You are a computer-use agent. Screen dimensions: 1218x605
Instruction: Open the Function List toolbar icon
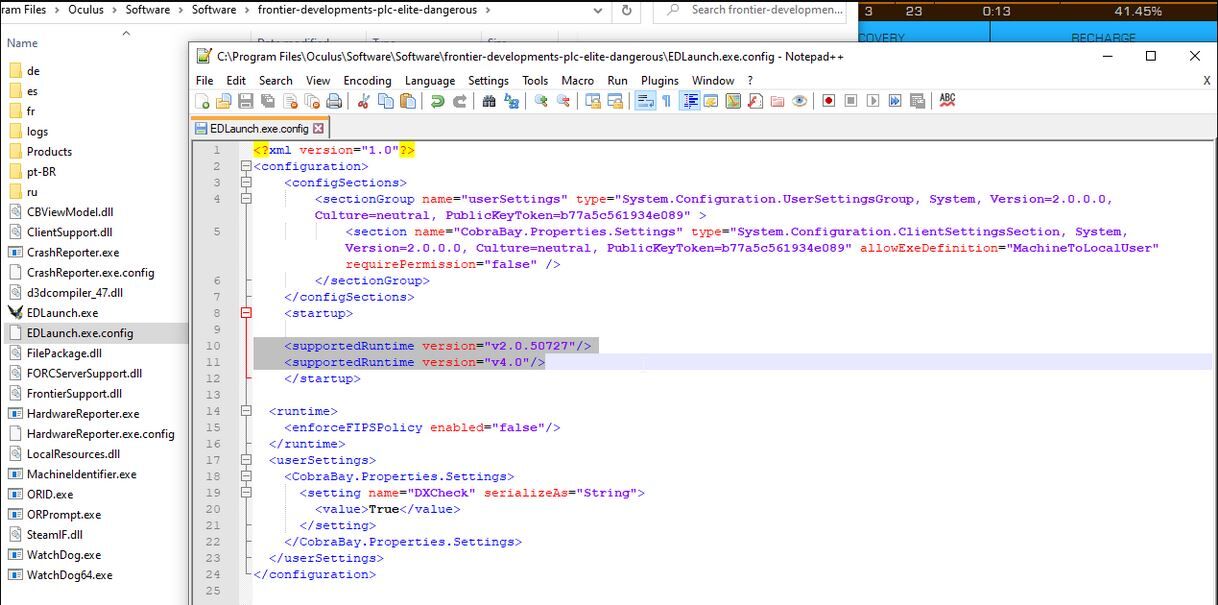pyautogui.click(x=755, y=101)
